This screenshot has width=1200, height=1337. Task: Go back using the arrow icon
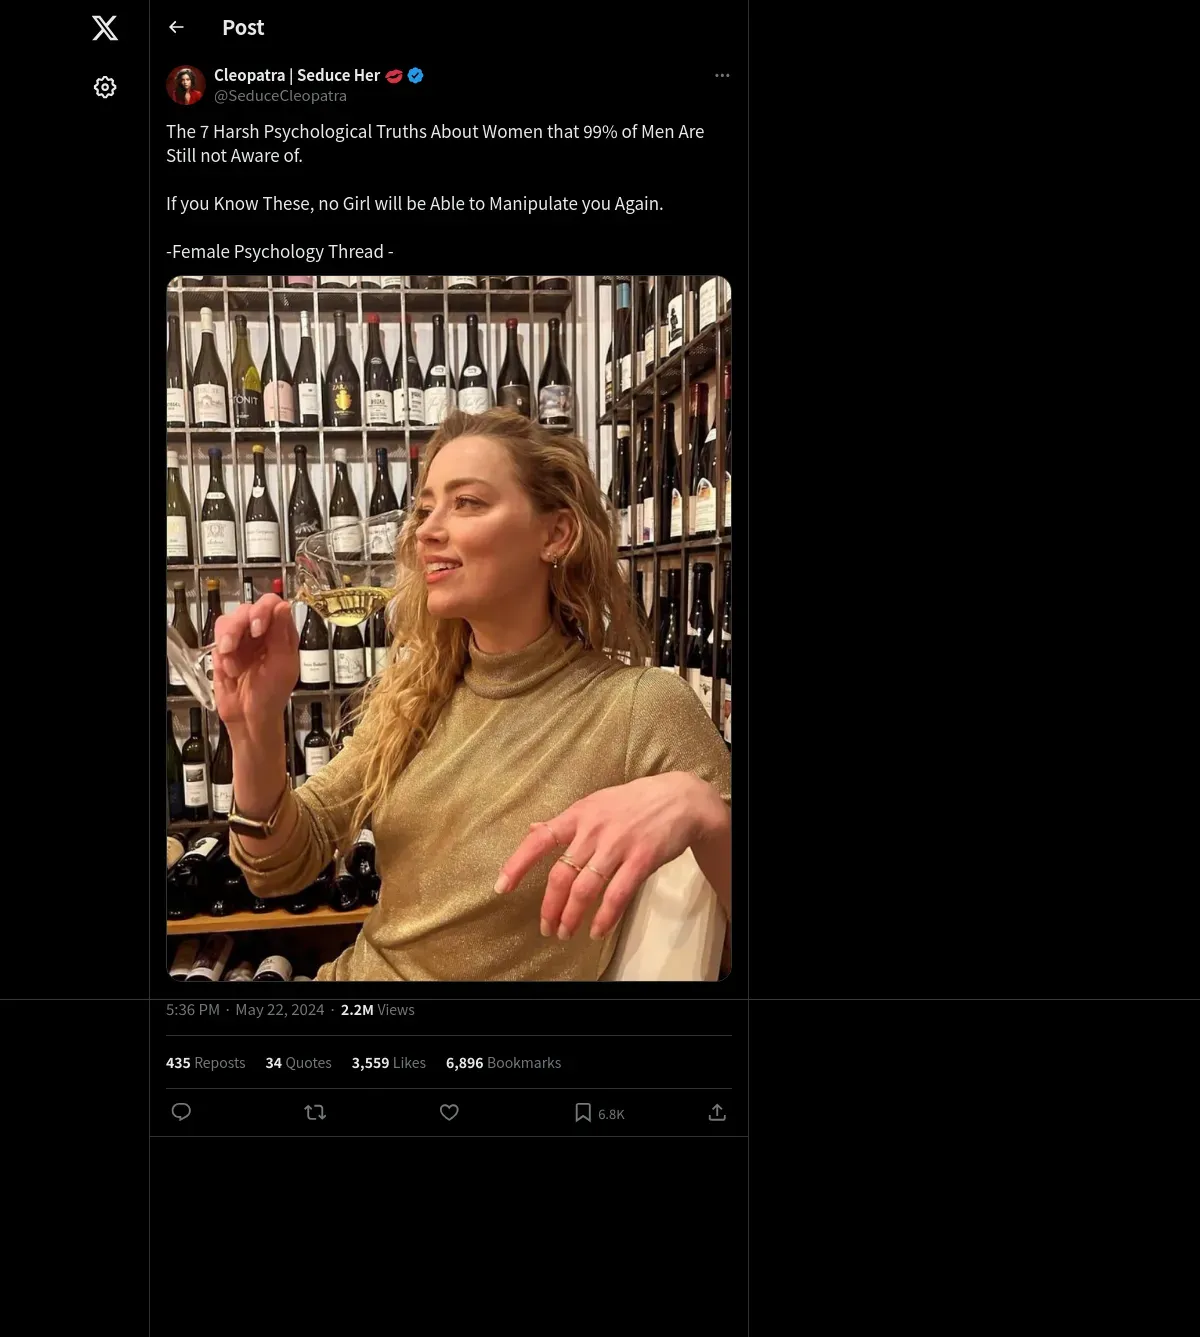177,28
